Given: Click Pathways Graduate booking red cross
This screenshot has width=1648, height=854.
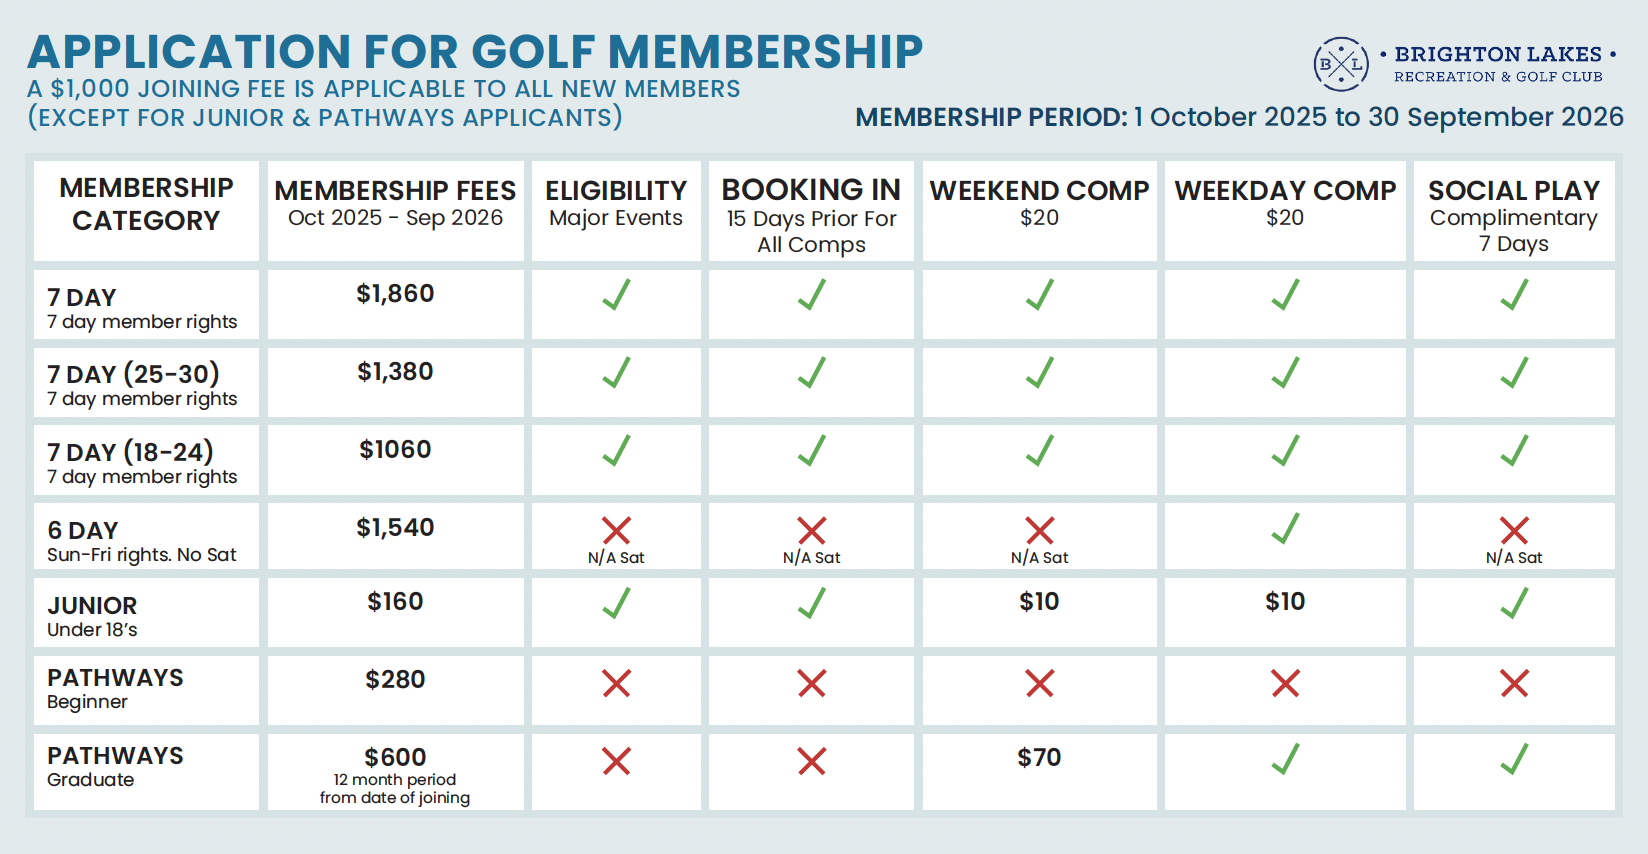Looking at the screenshot, I should [x=811, y=761].
